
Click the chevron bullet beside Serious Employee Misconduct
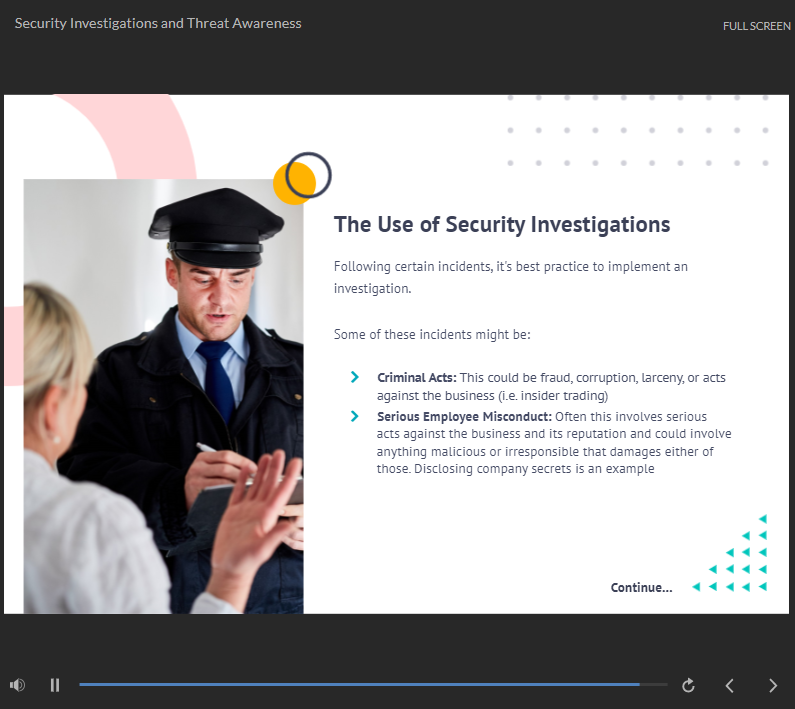point(355,416)
